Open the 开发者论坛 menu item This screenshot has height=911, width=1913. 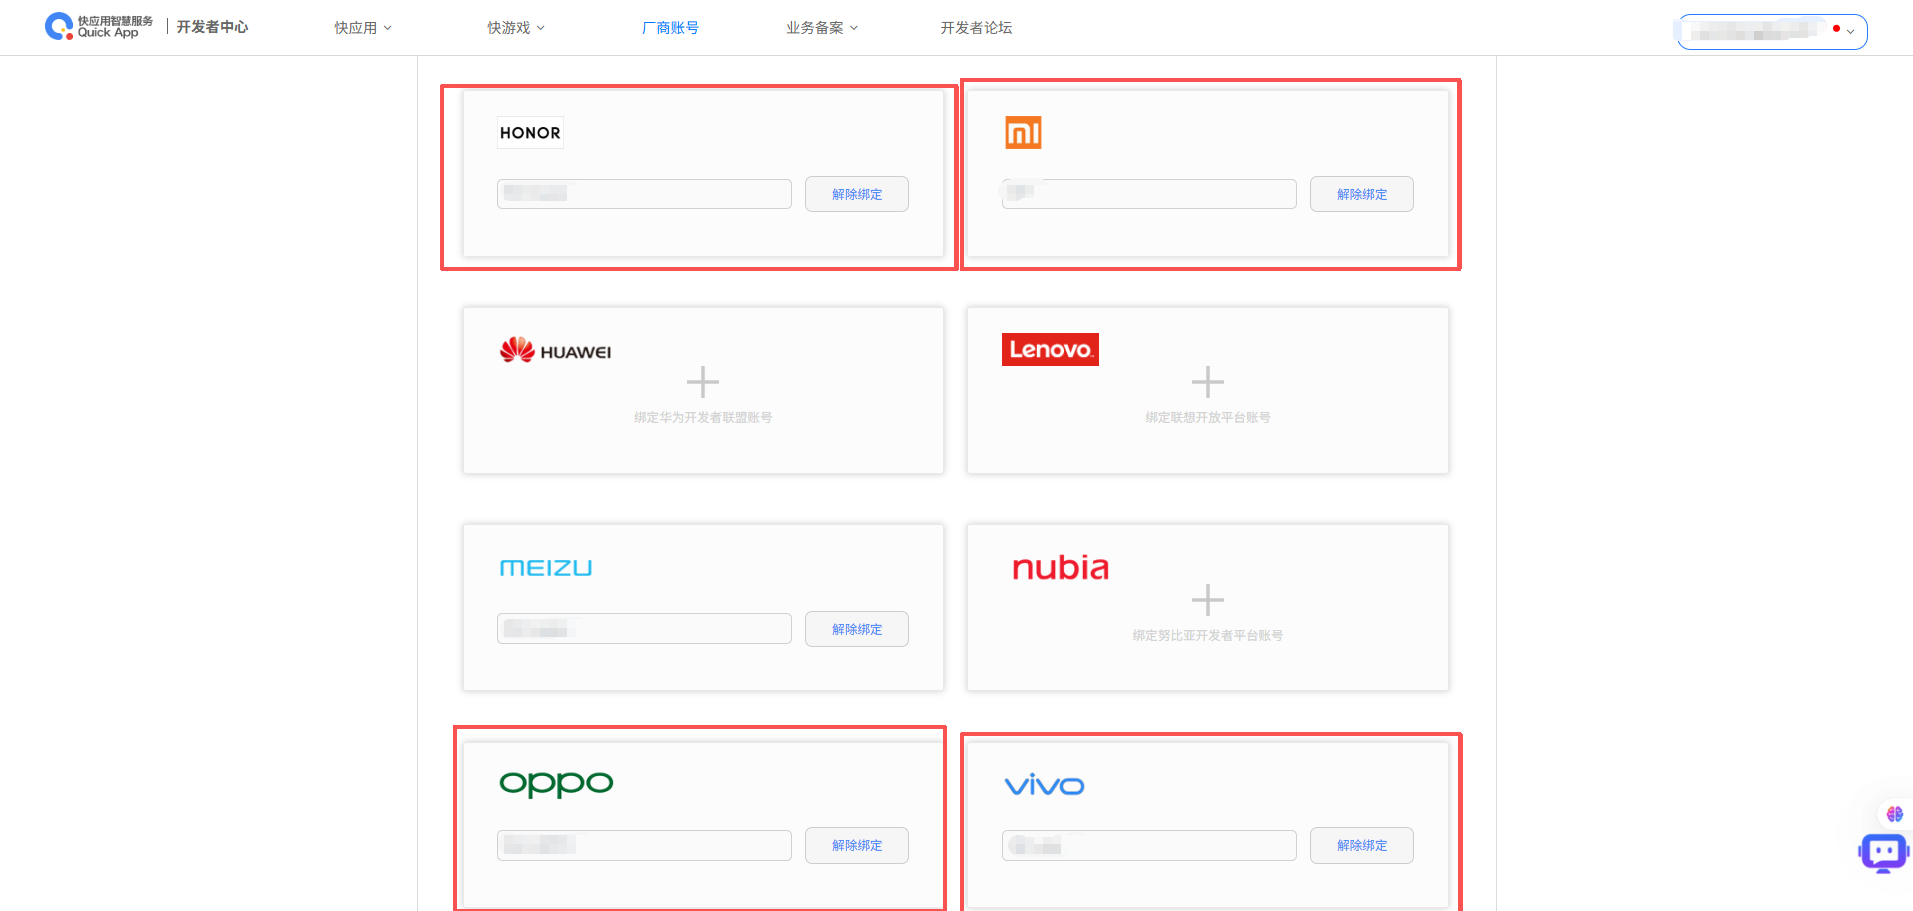pyautogui.click(x=976, y=28)
